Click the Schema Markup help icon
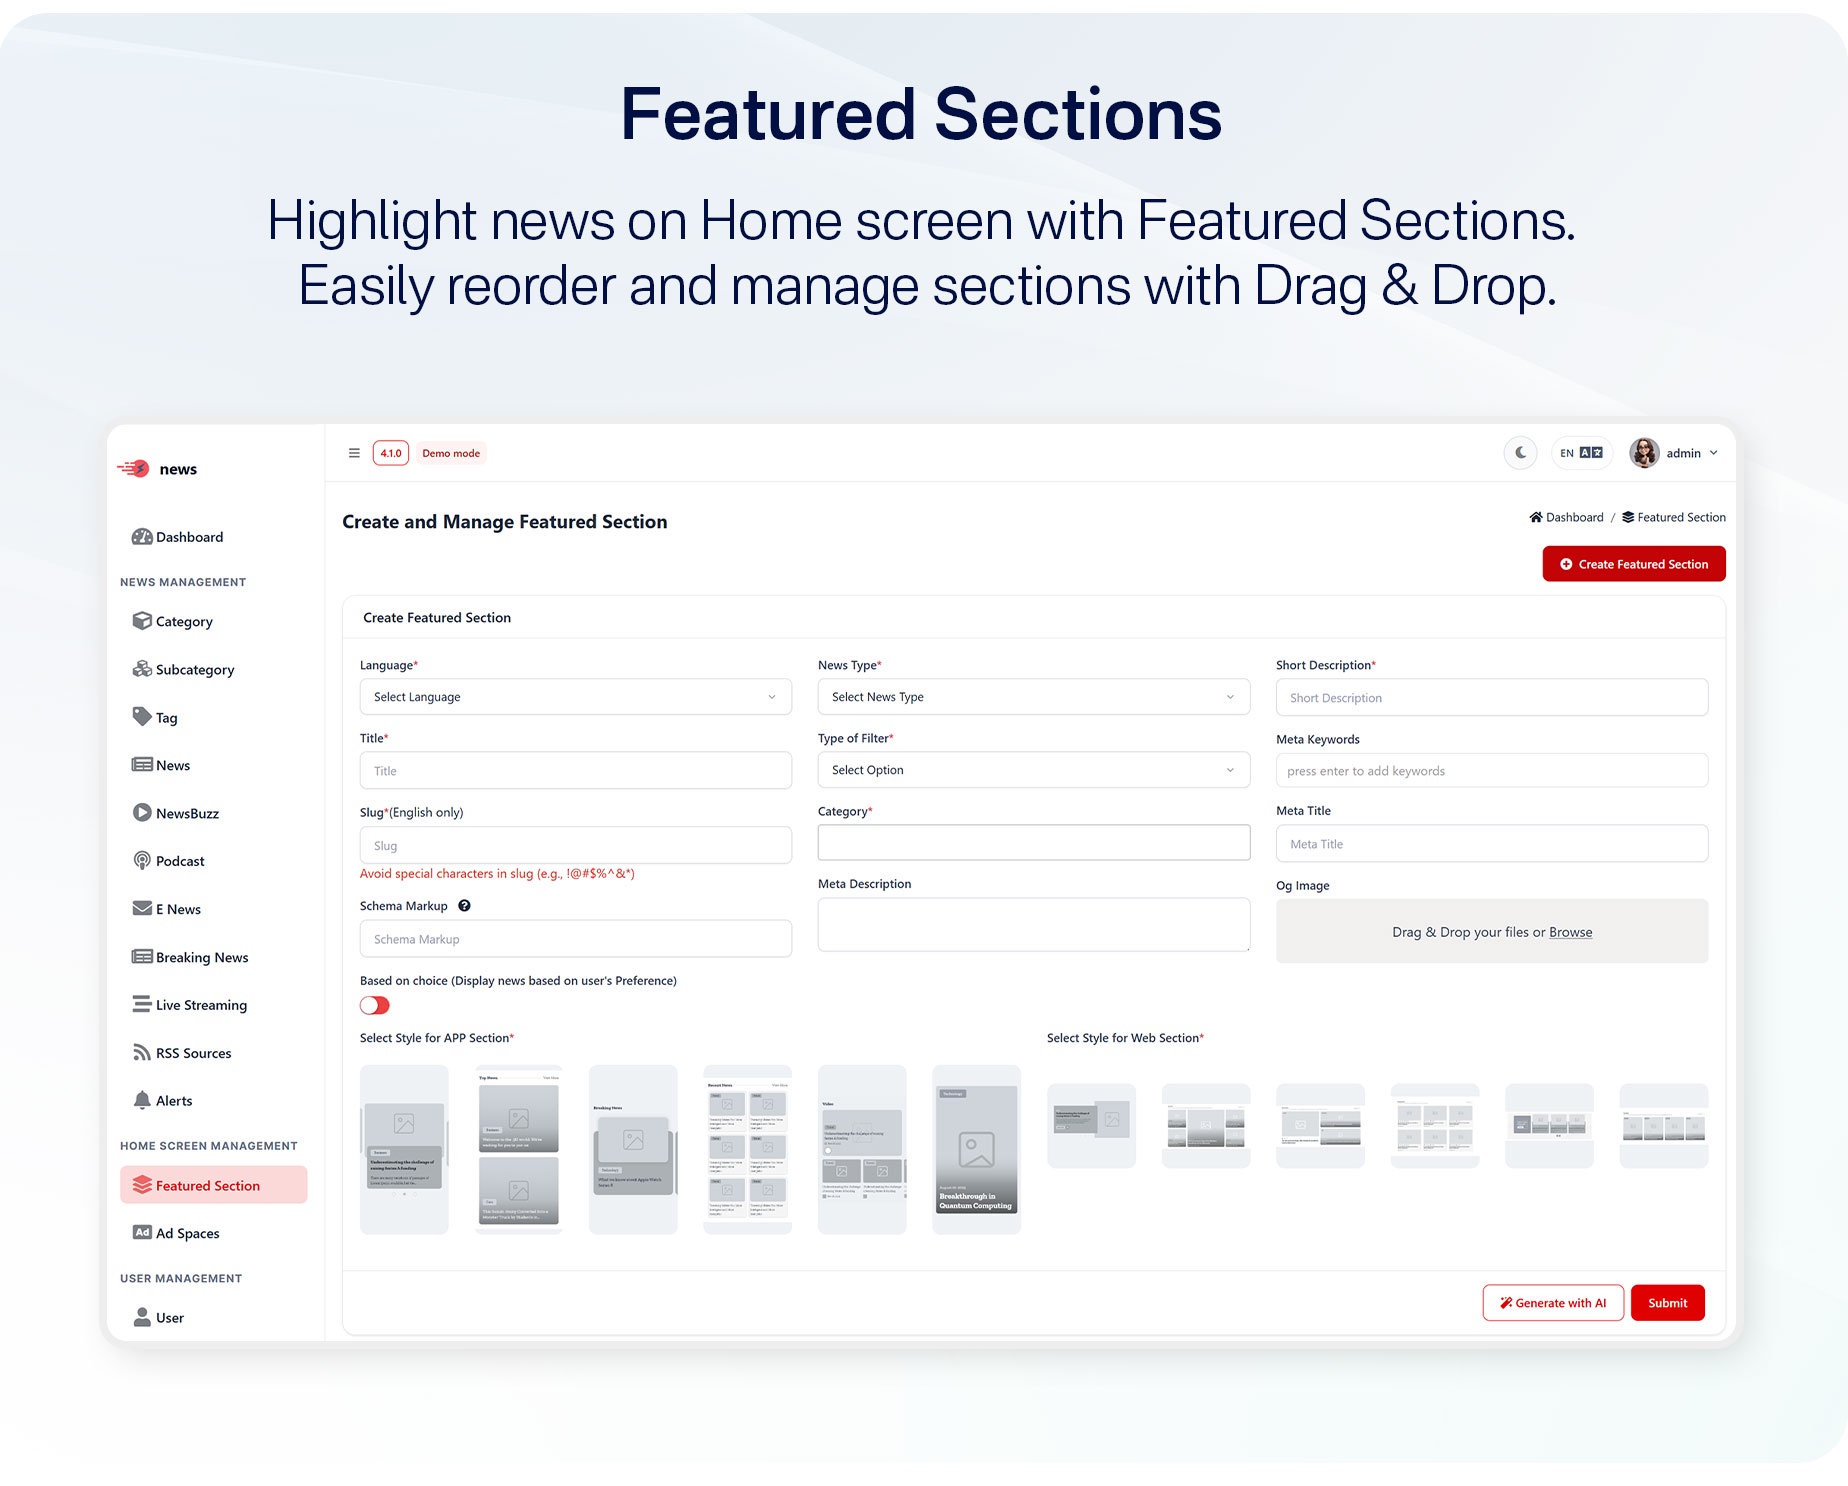 [x=464, y=906]
